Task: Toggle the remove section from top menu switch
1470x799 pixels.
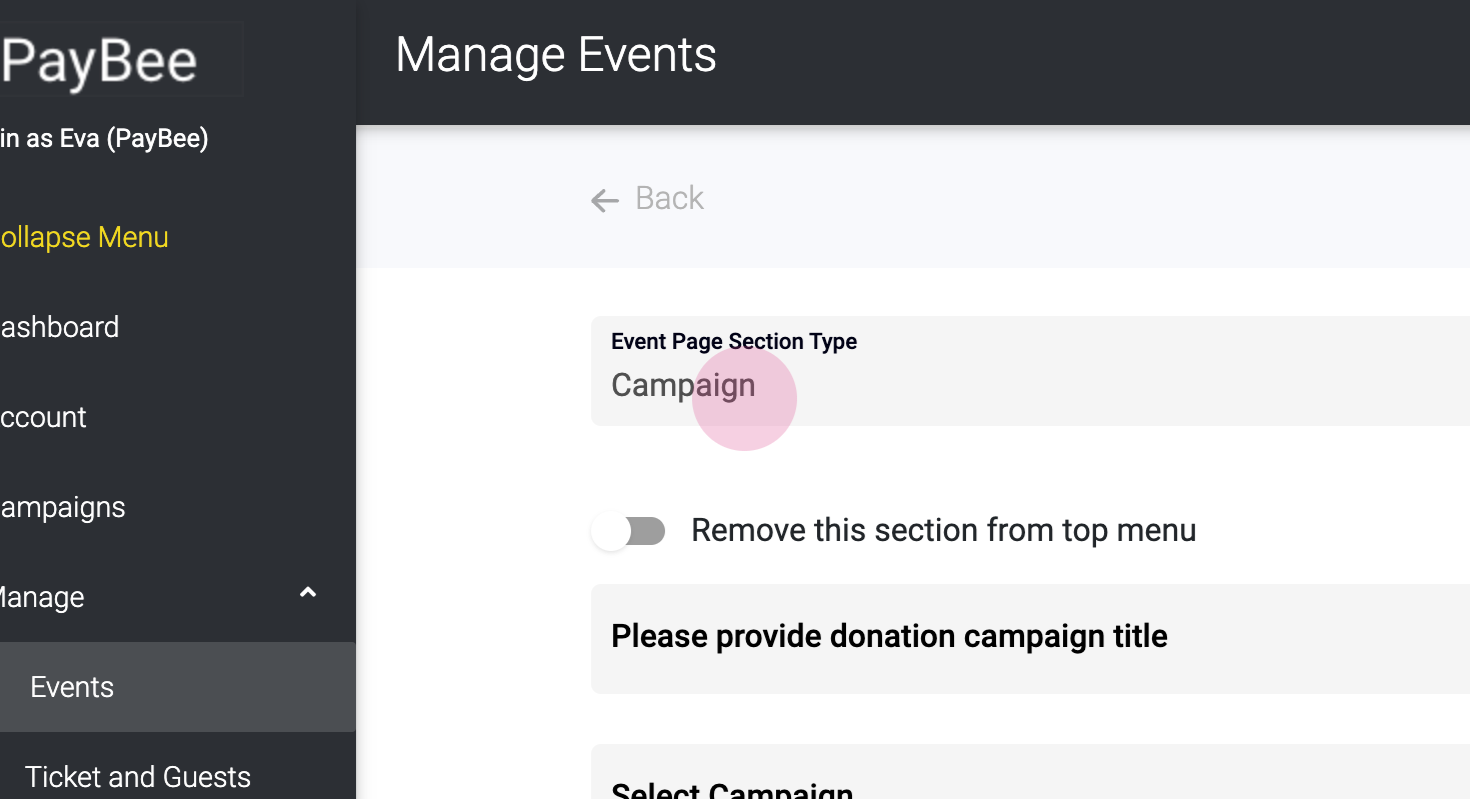Action: pos(628,531)
